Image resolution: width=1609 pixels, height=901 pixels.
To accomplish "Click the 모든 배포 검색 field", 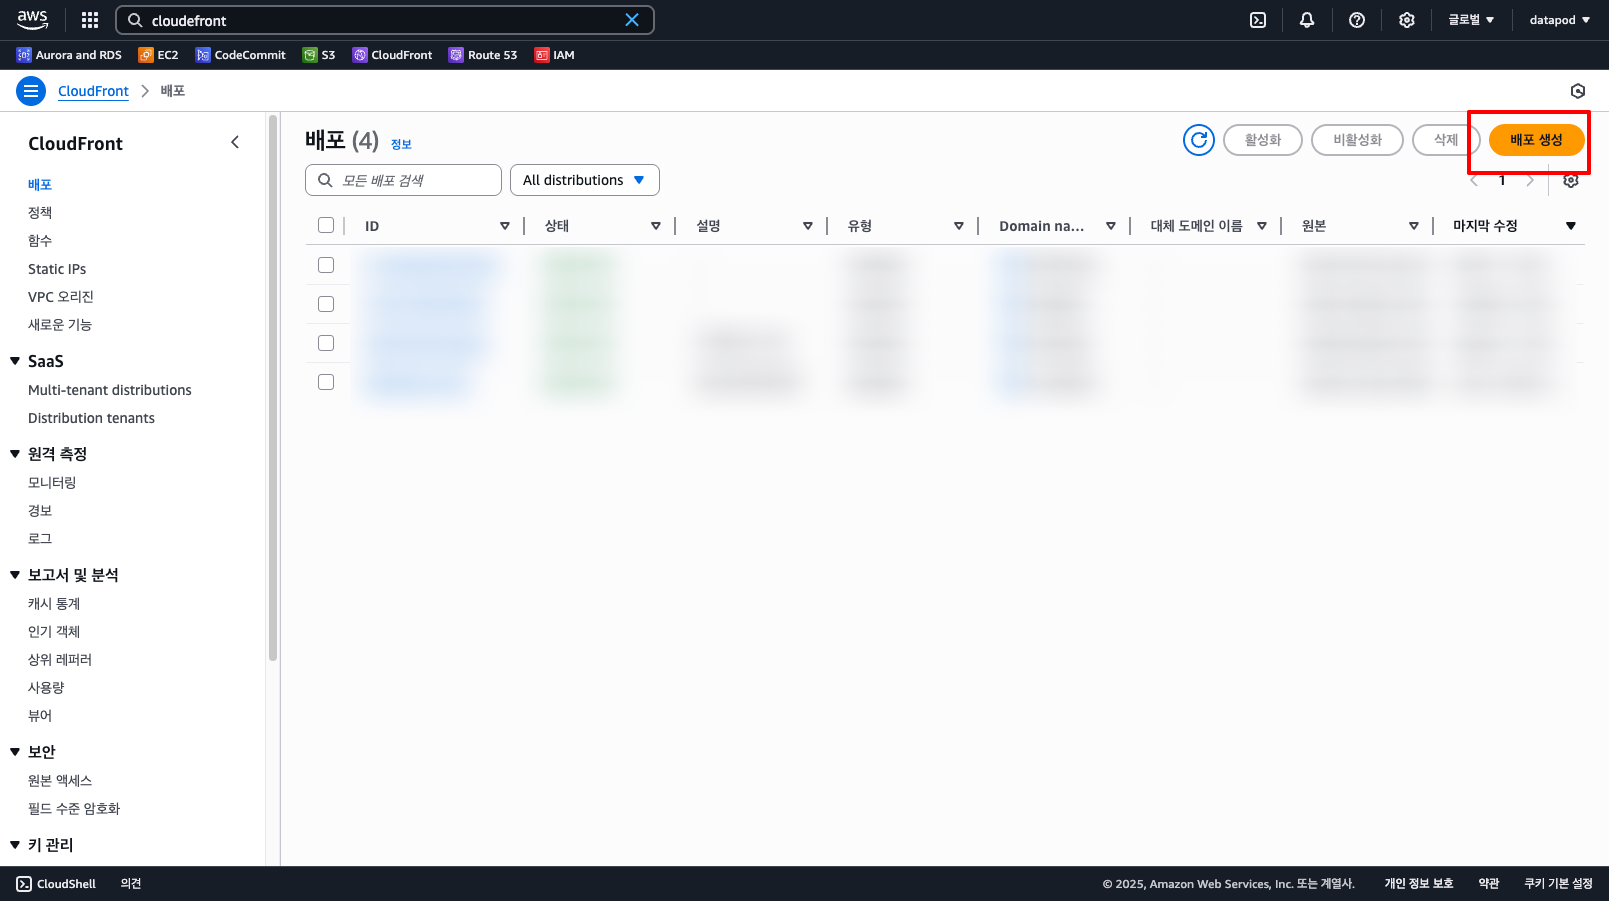I will pyautogui.click(x=403, y=180).
